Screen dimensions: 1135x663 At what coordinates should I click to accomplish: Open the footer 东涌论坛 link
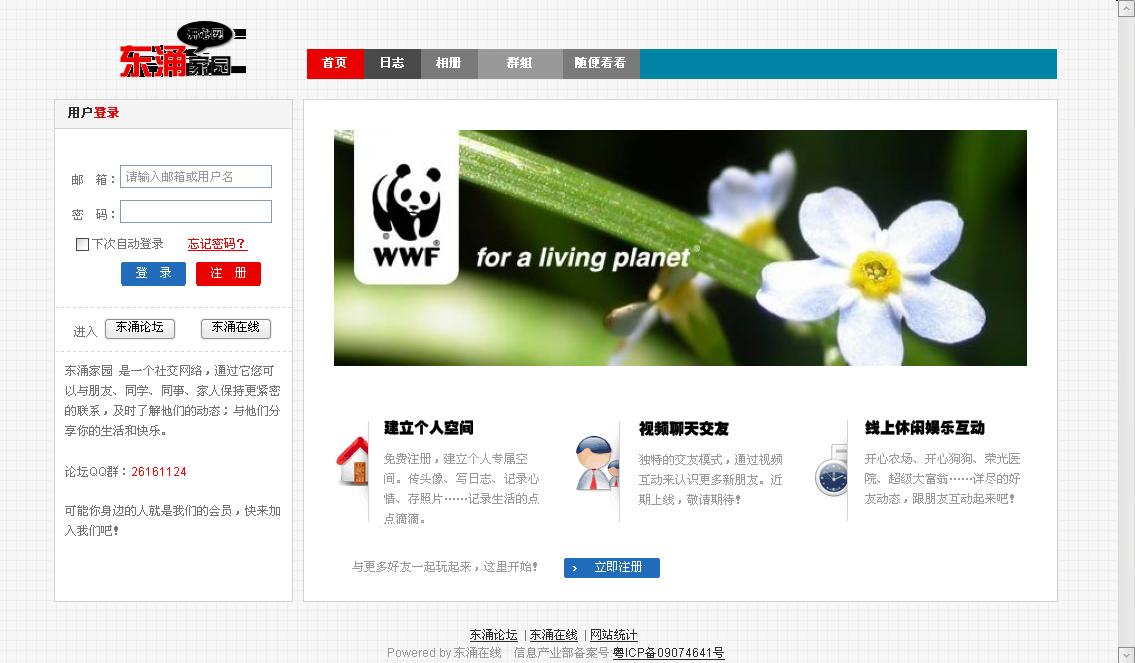[494, 635]
